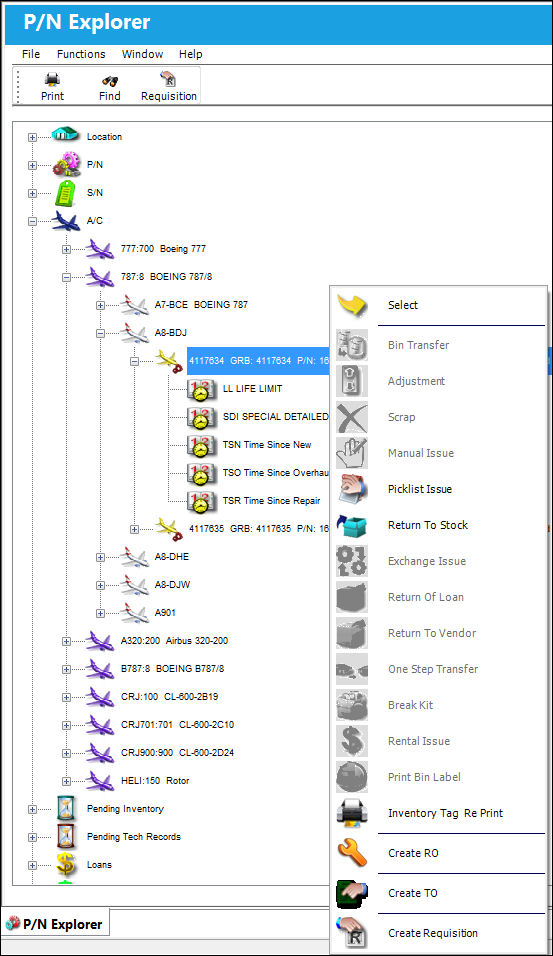Select B787:8 BOEING B787/8 row

tap(172, 669)
